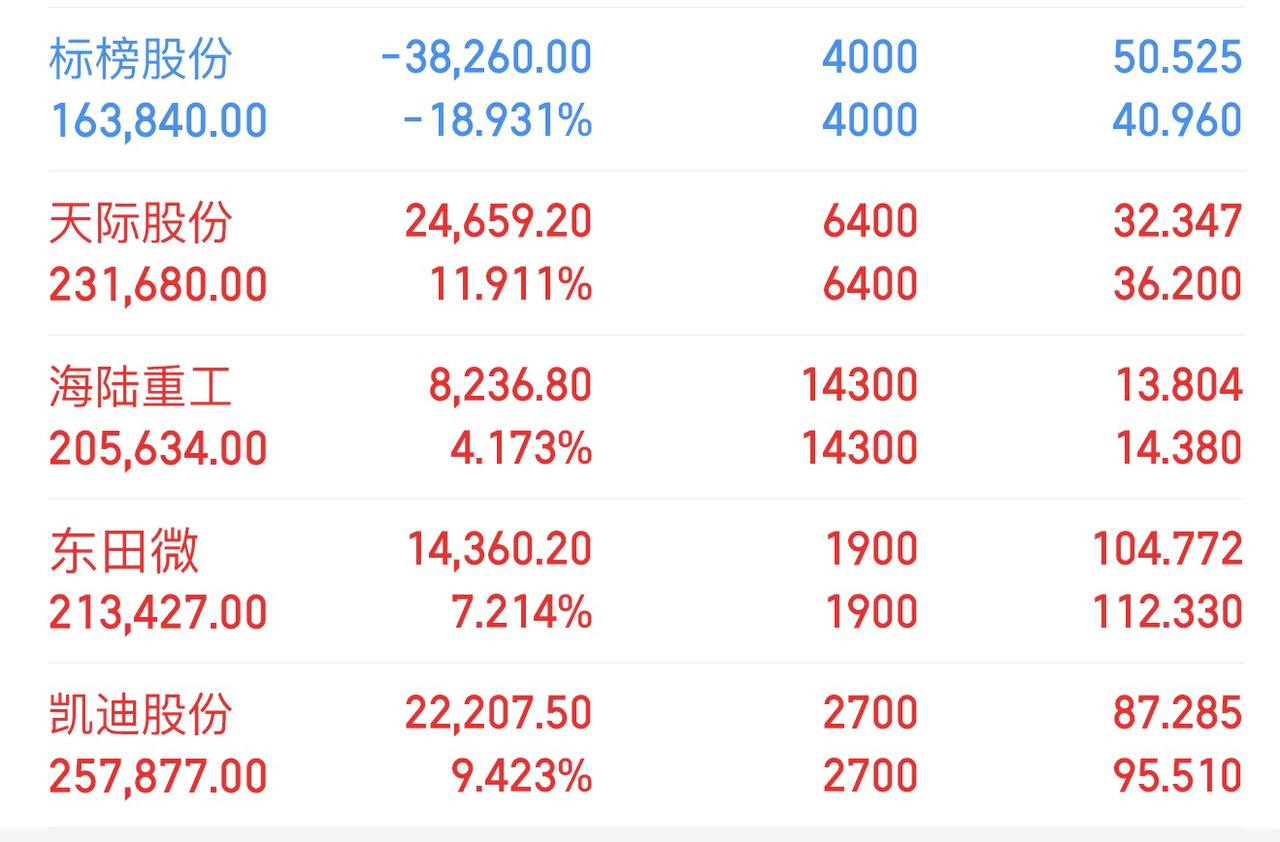Open the 东田微 stock holding
Viewport: 1280px width, 842px height.
[x=124, y=550]
